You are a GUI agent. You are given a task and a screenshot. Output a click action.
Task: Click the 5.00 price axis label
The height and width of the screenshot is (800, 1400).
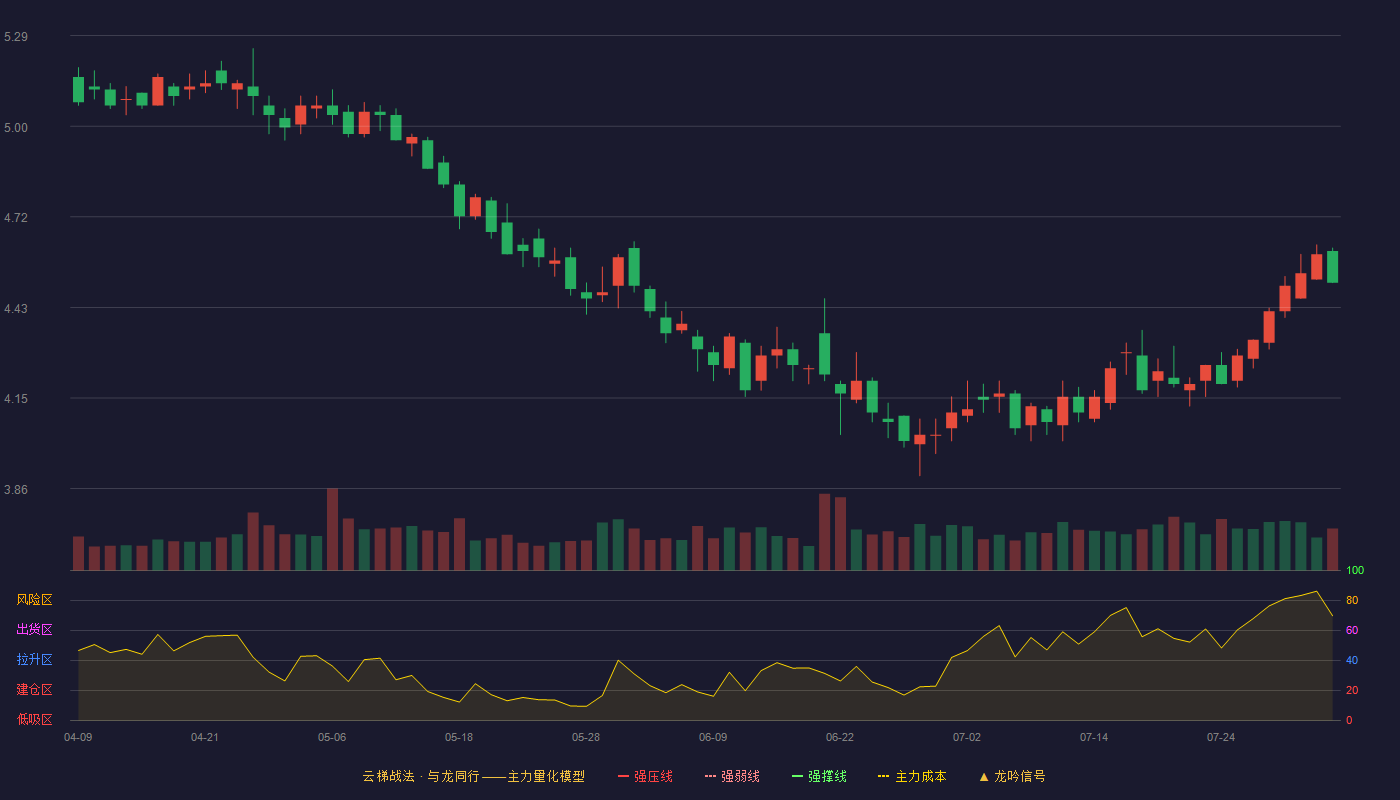[16, 128]
